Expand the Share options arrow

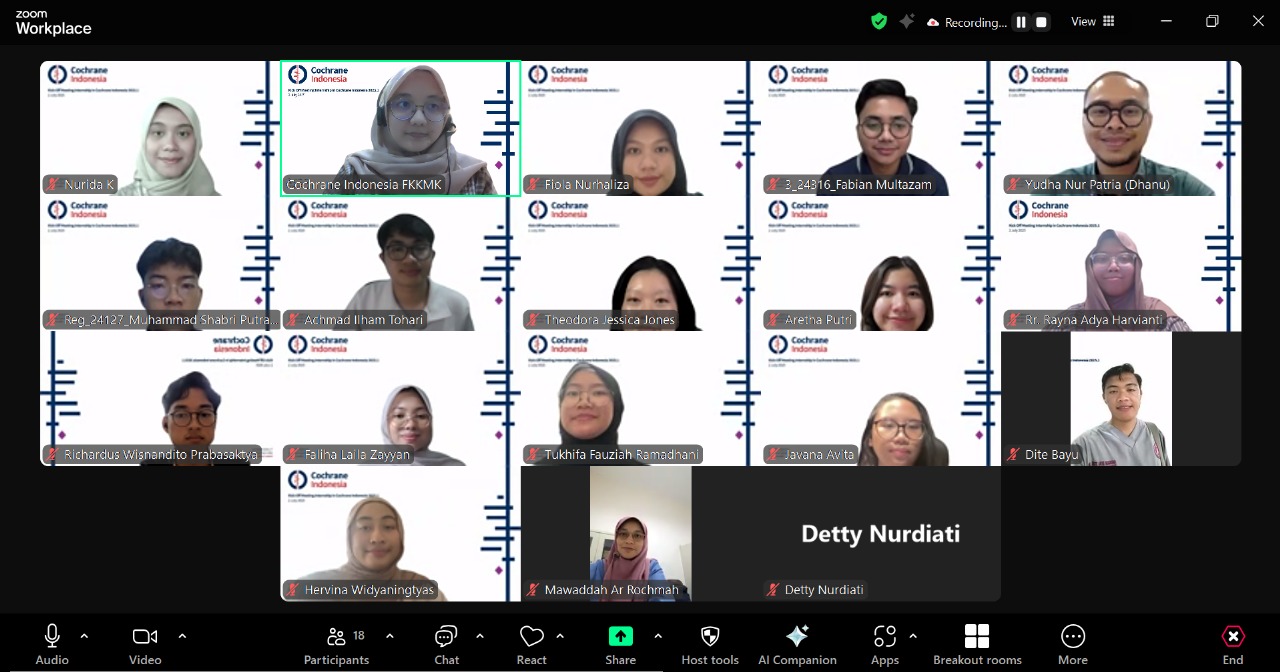(x=658, y=636)
